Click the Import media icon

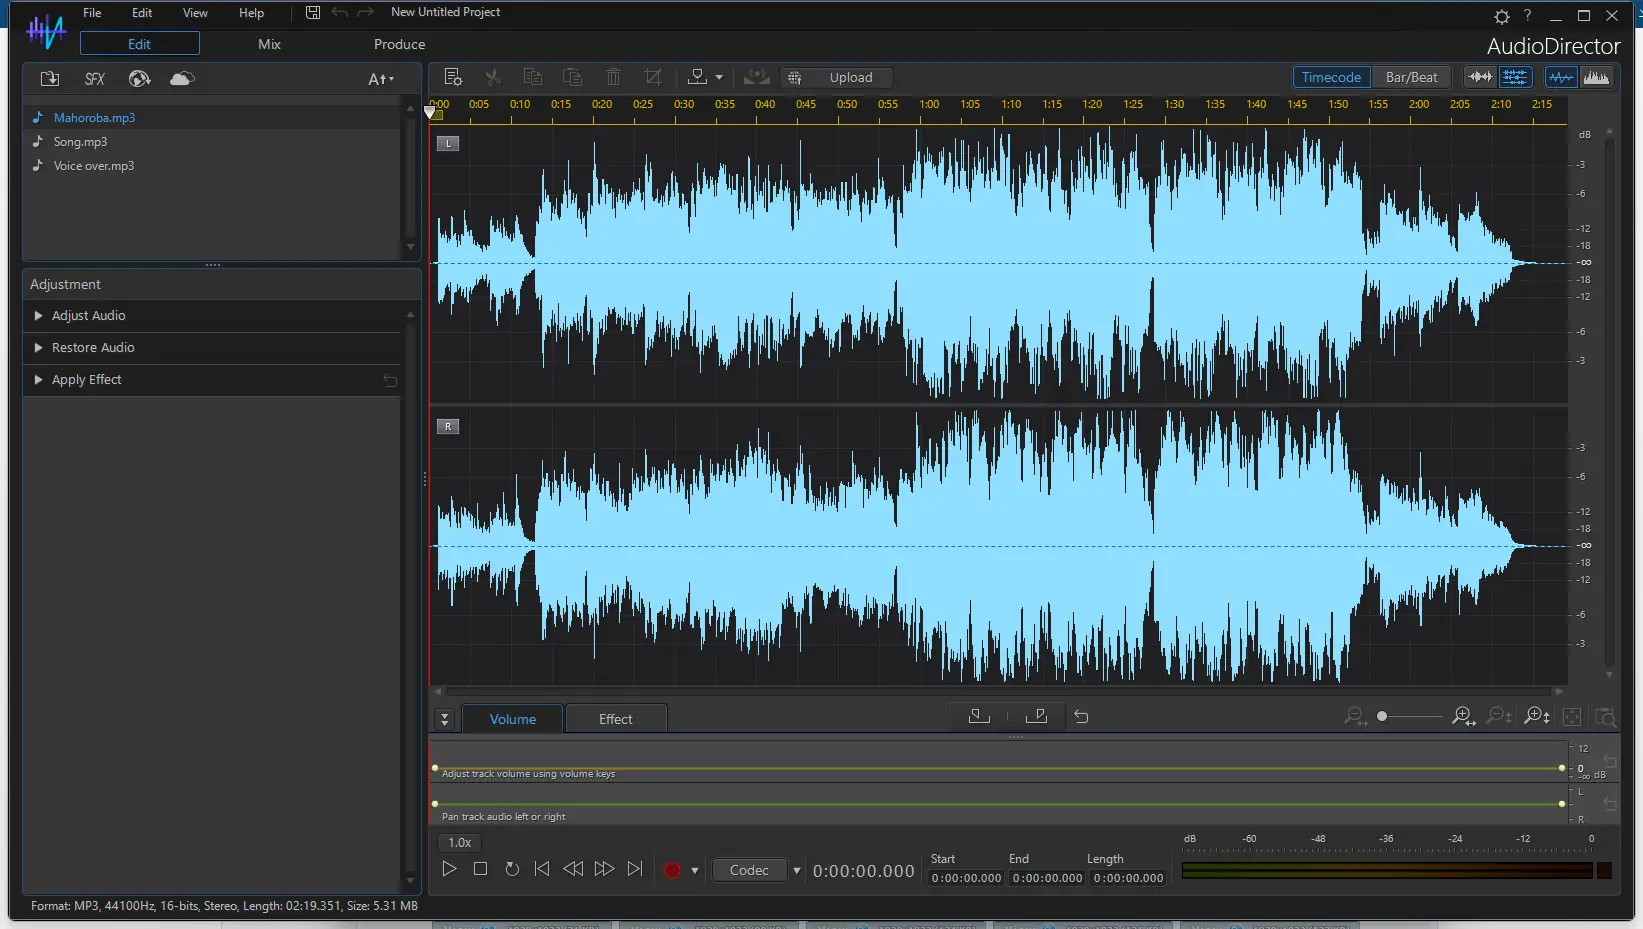(x=49, y=79)
